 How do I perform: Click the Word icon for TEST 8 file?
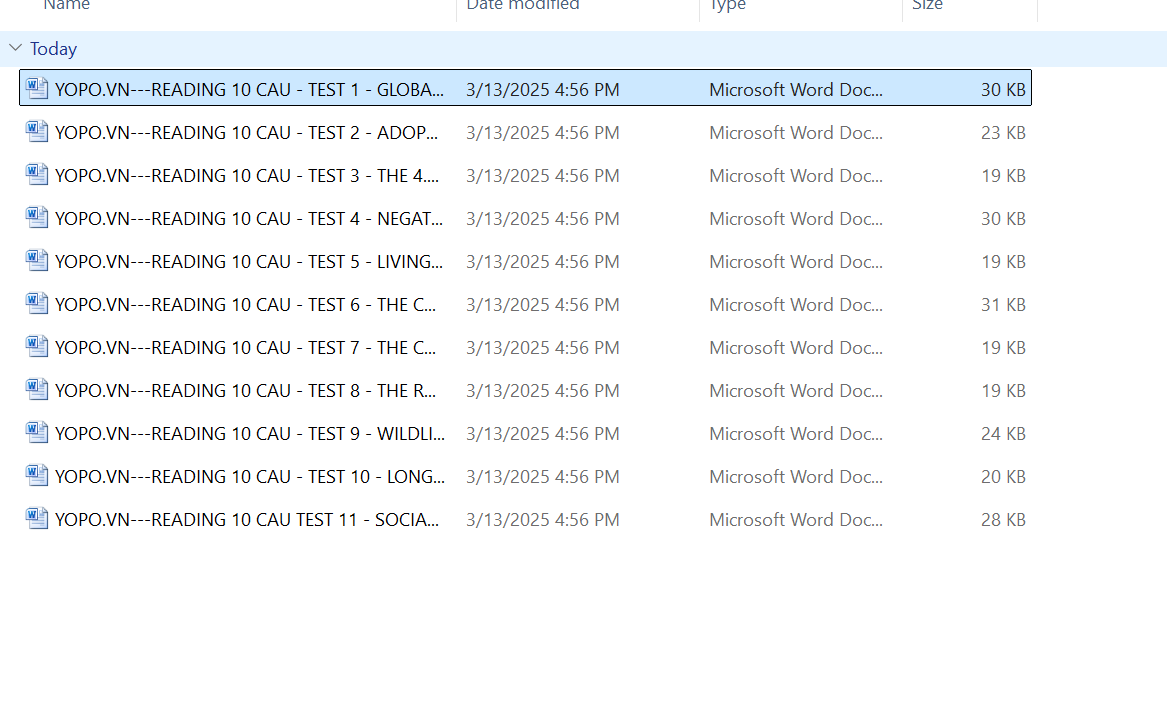click(x=37, y=390)
